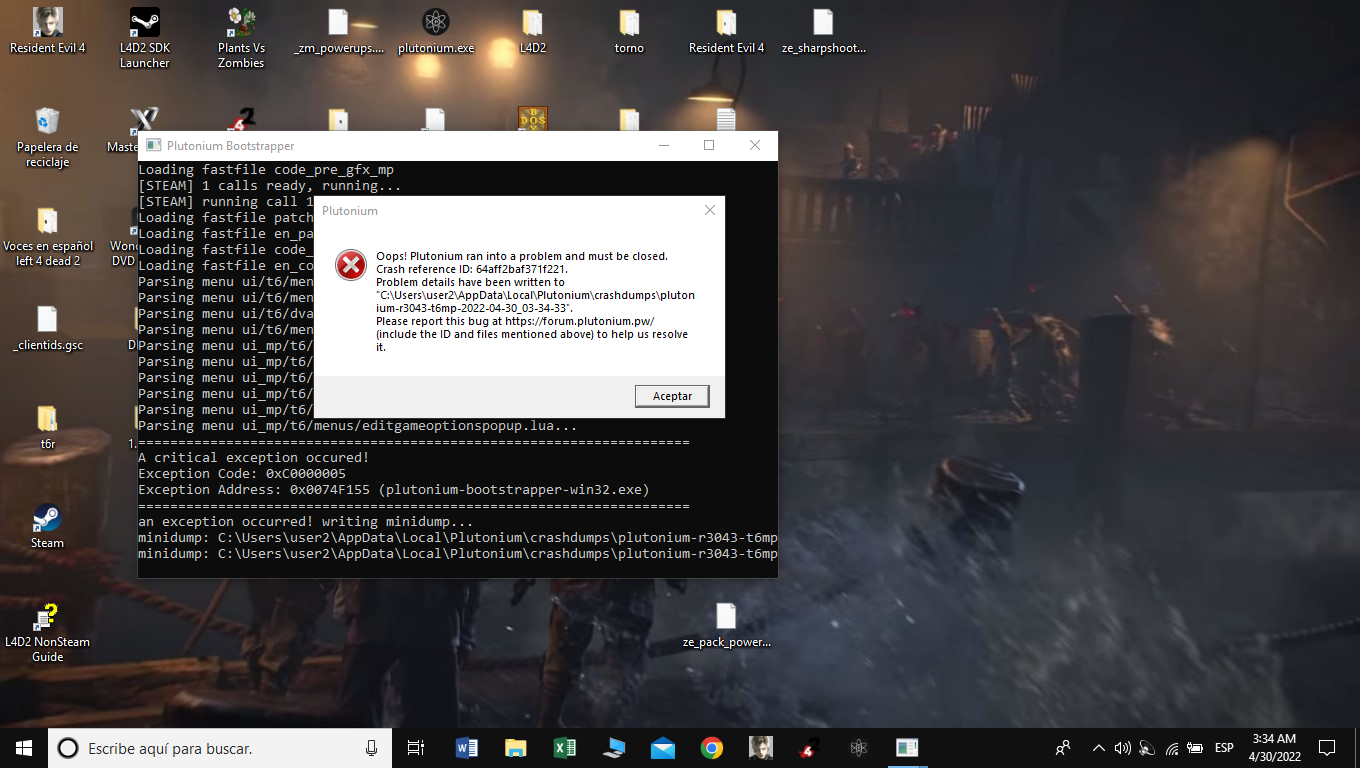Click the Plutonium atom taskbar icon
Viewport: 1360px width, 768px height.
[x=858, y=748]
